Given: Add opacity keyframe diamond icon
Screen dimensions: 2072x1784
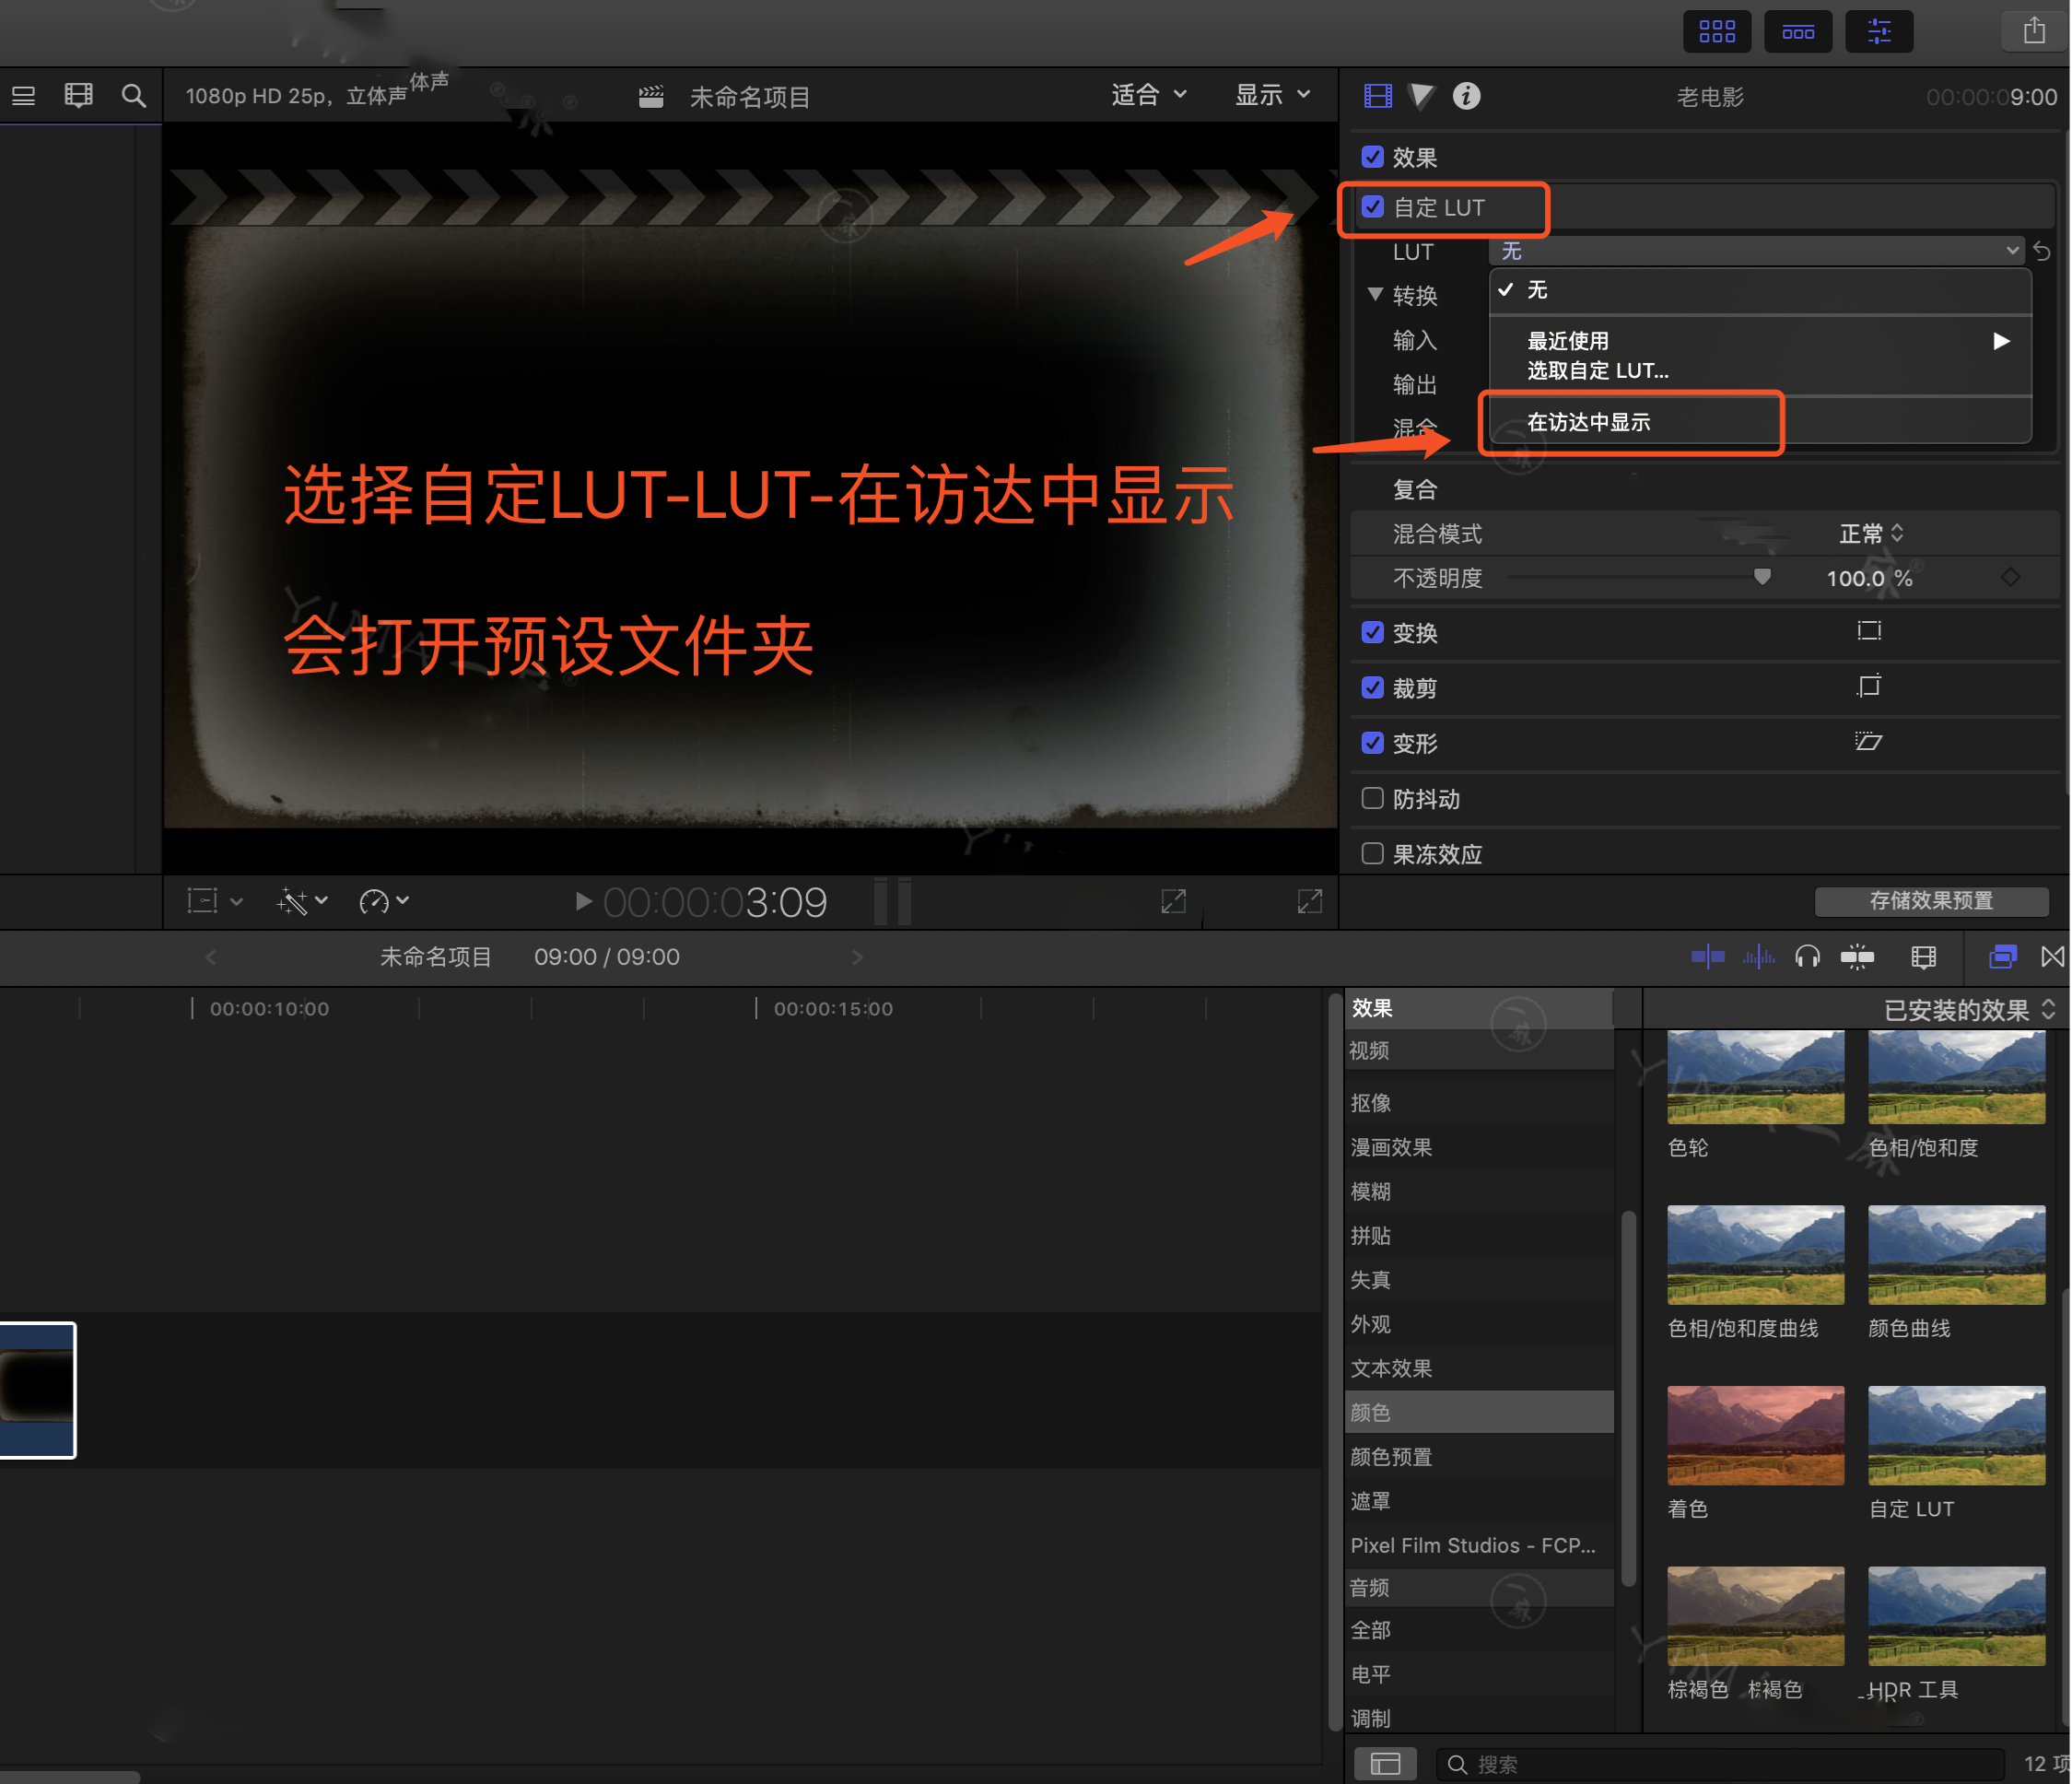Looking at the screenshot, I should point(2010,577).
